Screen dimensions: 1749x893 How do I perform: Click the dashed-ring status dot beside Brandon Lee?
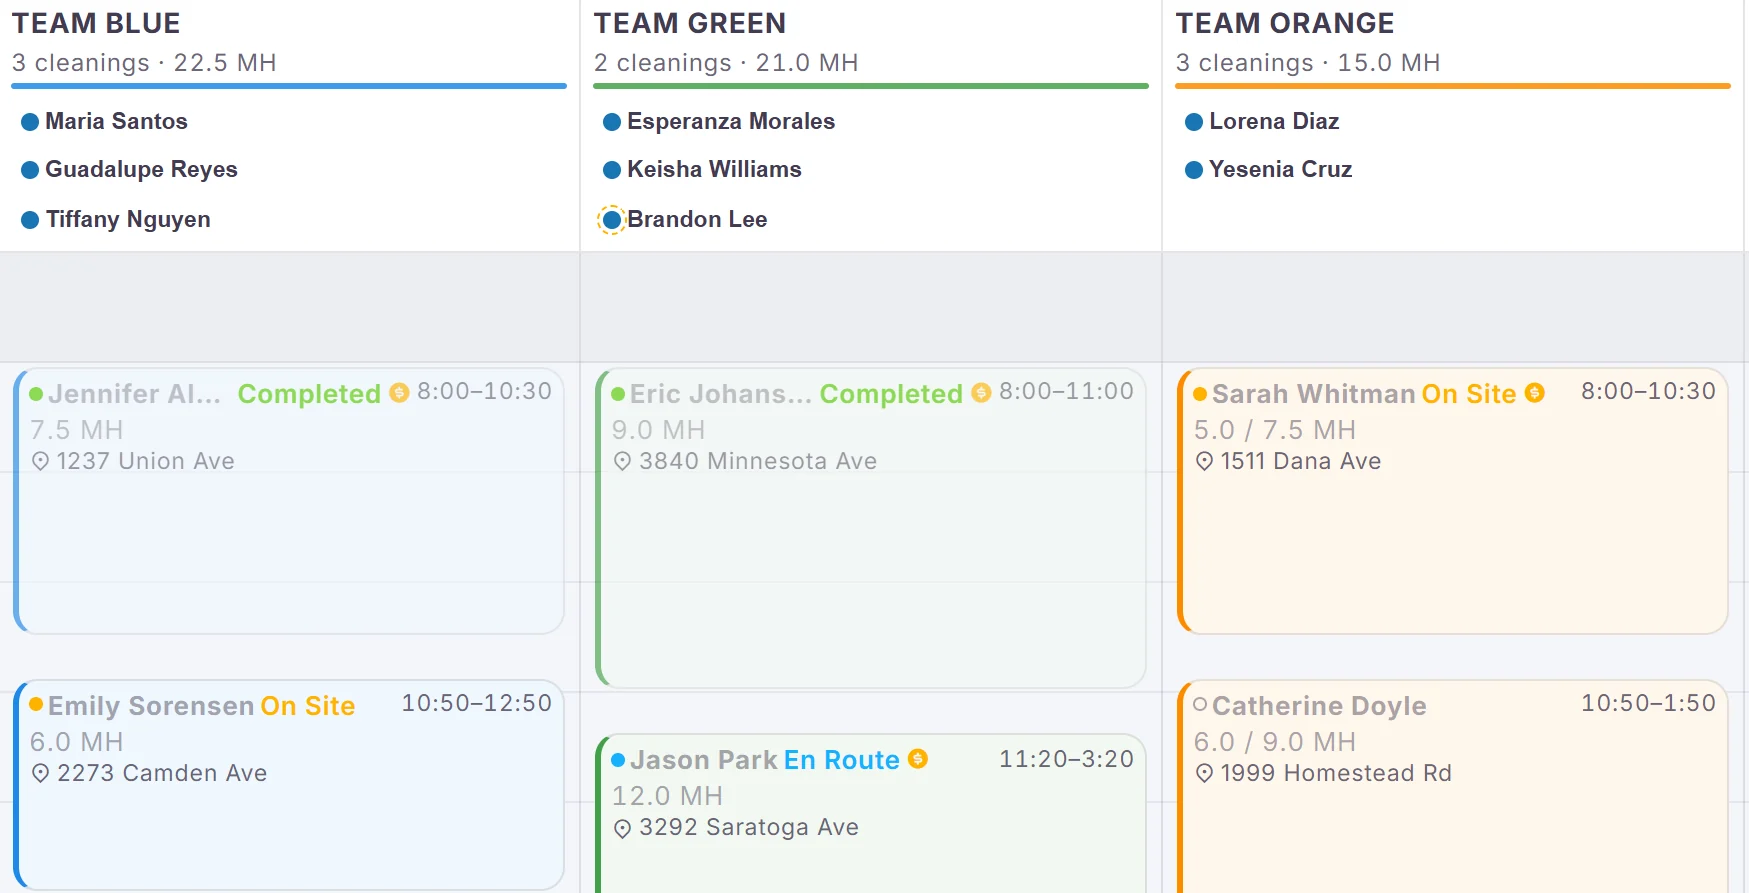point(612,219)
